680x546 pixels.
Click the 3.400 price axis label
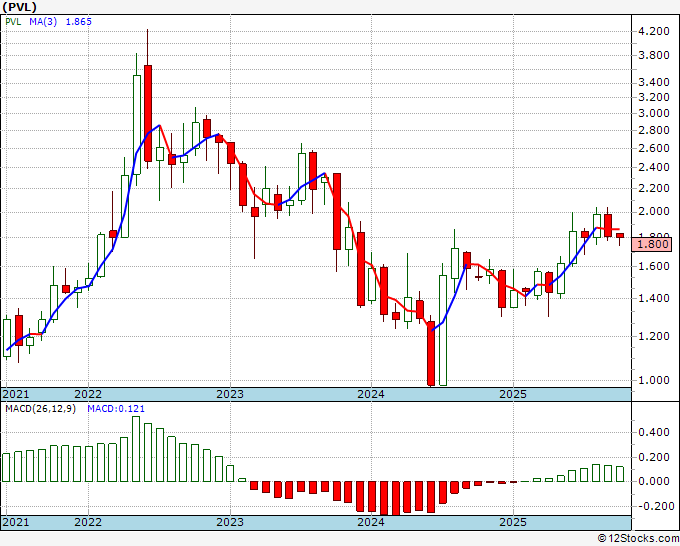click(654, 82)
